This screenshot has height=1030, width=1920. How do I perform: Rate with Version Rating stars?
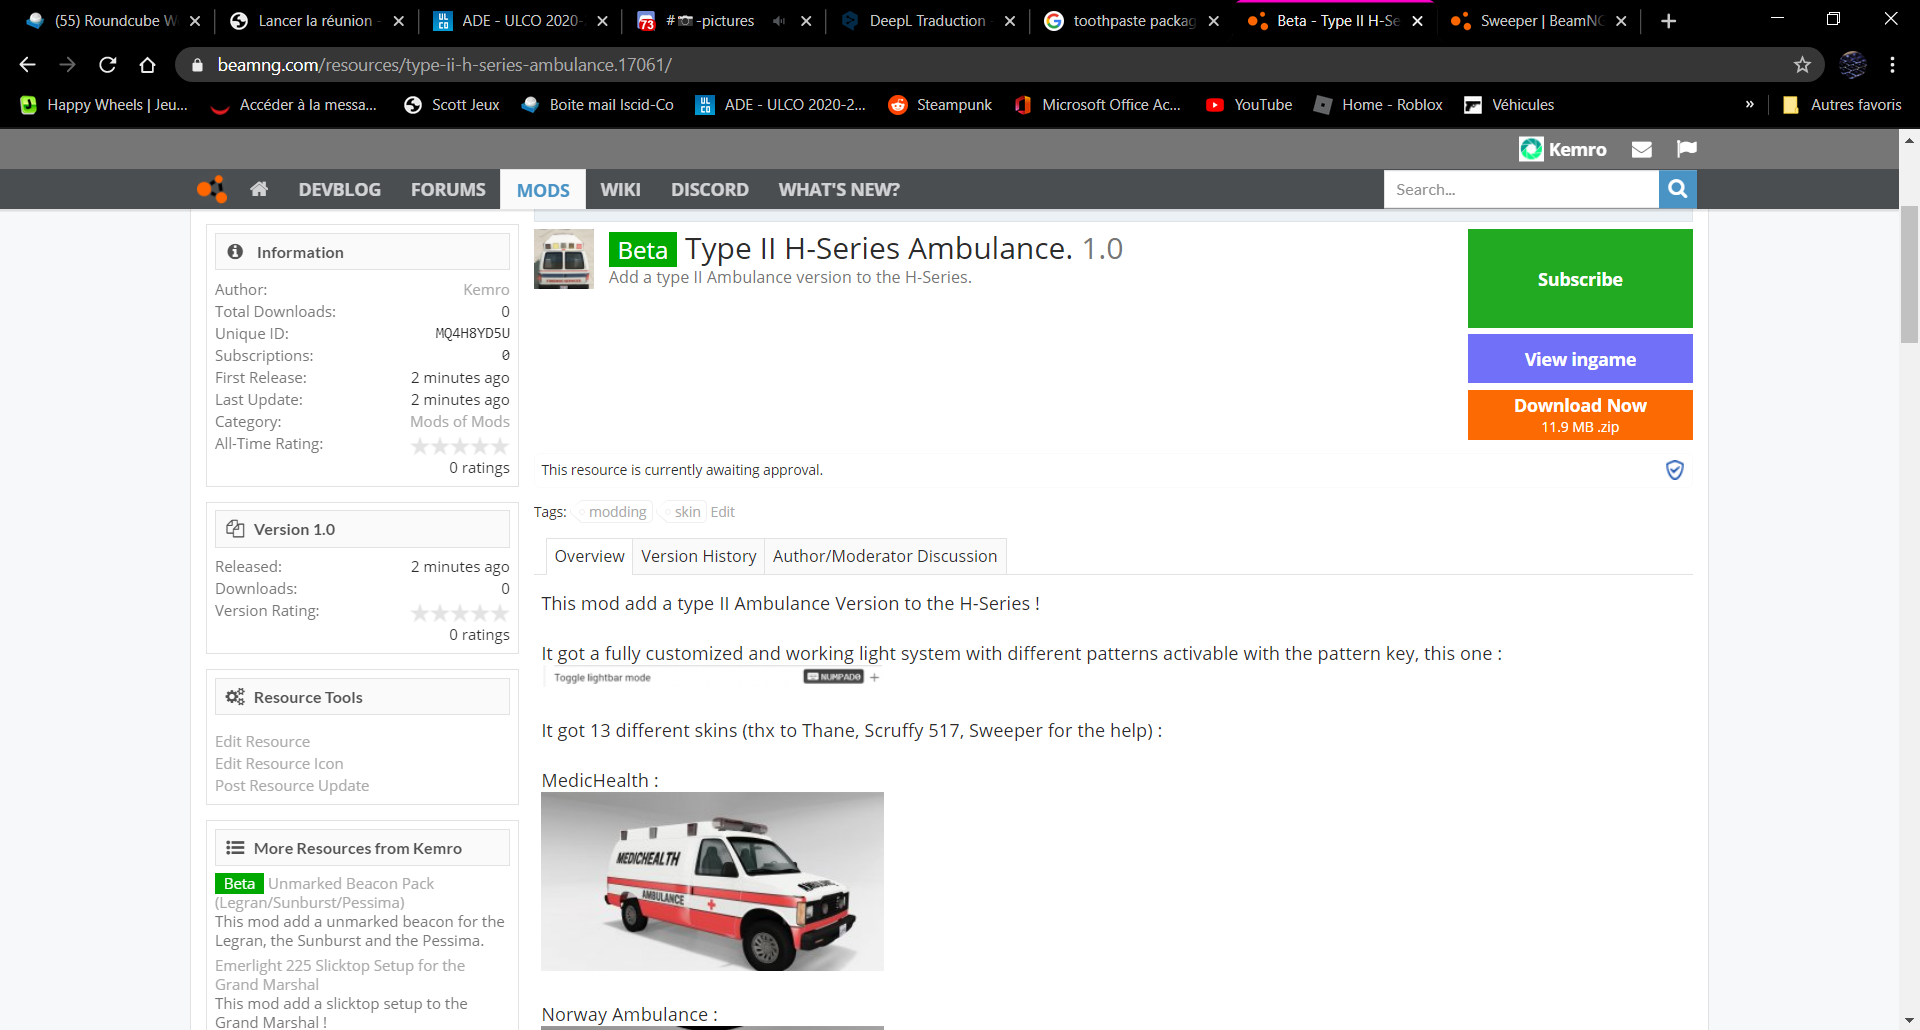(x=460, y=613)
